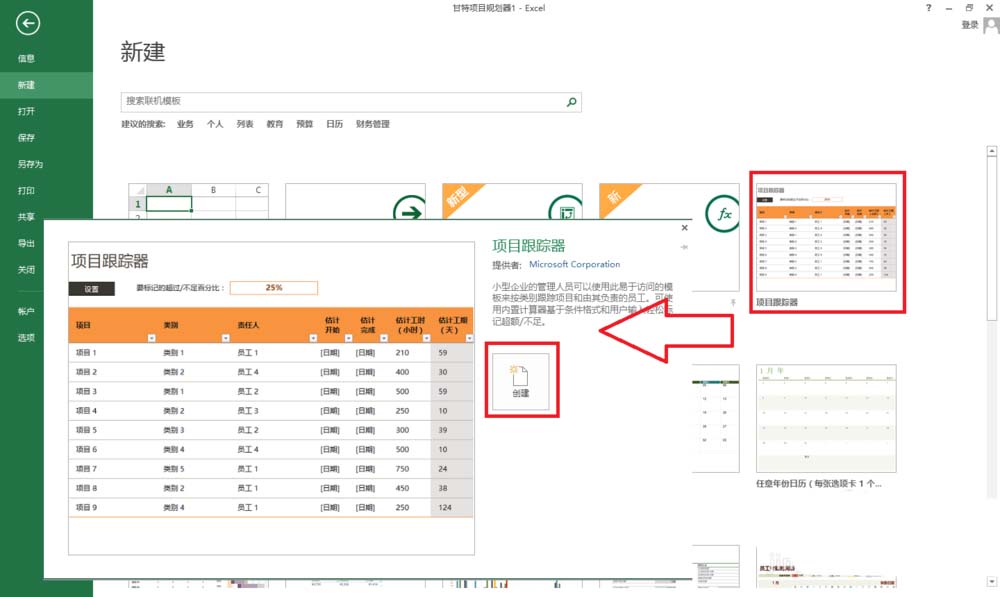Screen dimensions: 1000x597
Task: Click the search magnifier icon
Action: coord(570,102)
